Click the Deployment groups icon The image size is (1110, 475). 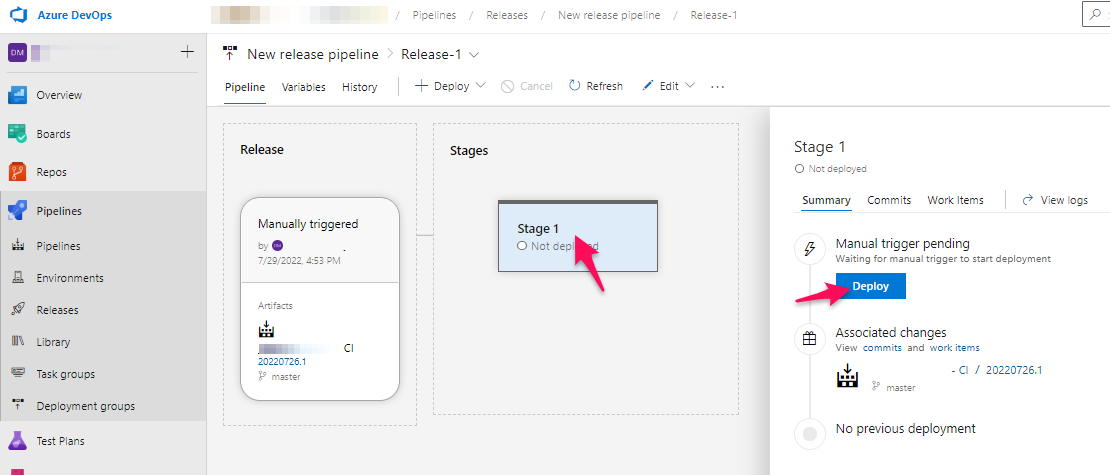tap(18, 406)
